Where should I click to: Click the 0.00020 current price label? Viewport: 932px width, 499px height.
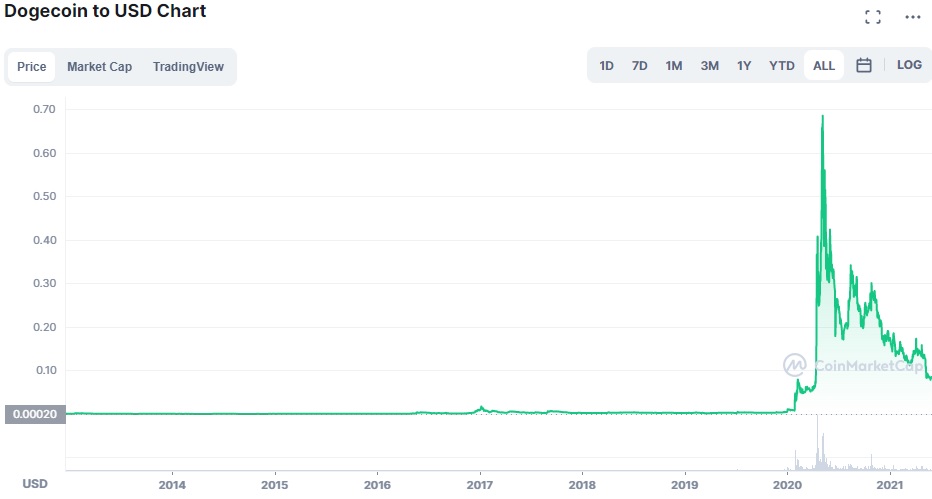(x=35, y=414)
